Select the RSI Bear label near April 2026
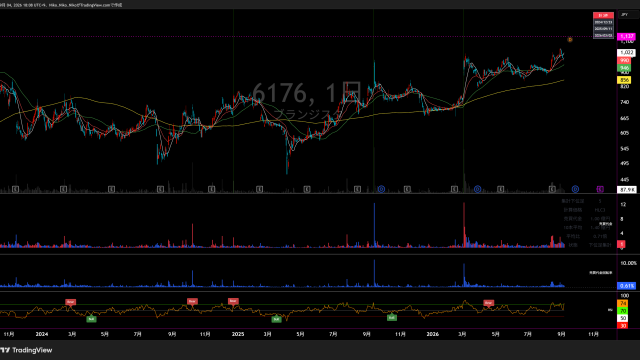 pos(488,303)
